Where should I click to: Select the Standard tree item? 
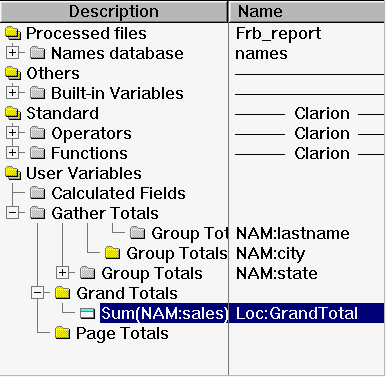point(62,113)
